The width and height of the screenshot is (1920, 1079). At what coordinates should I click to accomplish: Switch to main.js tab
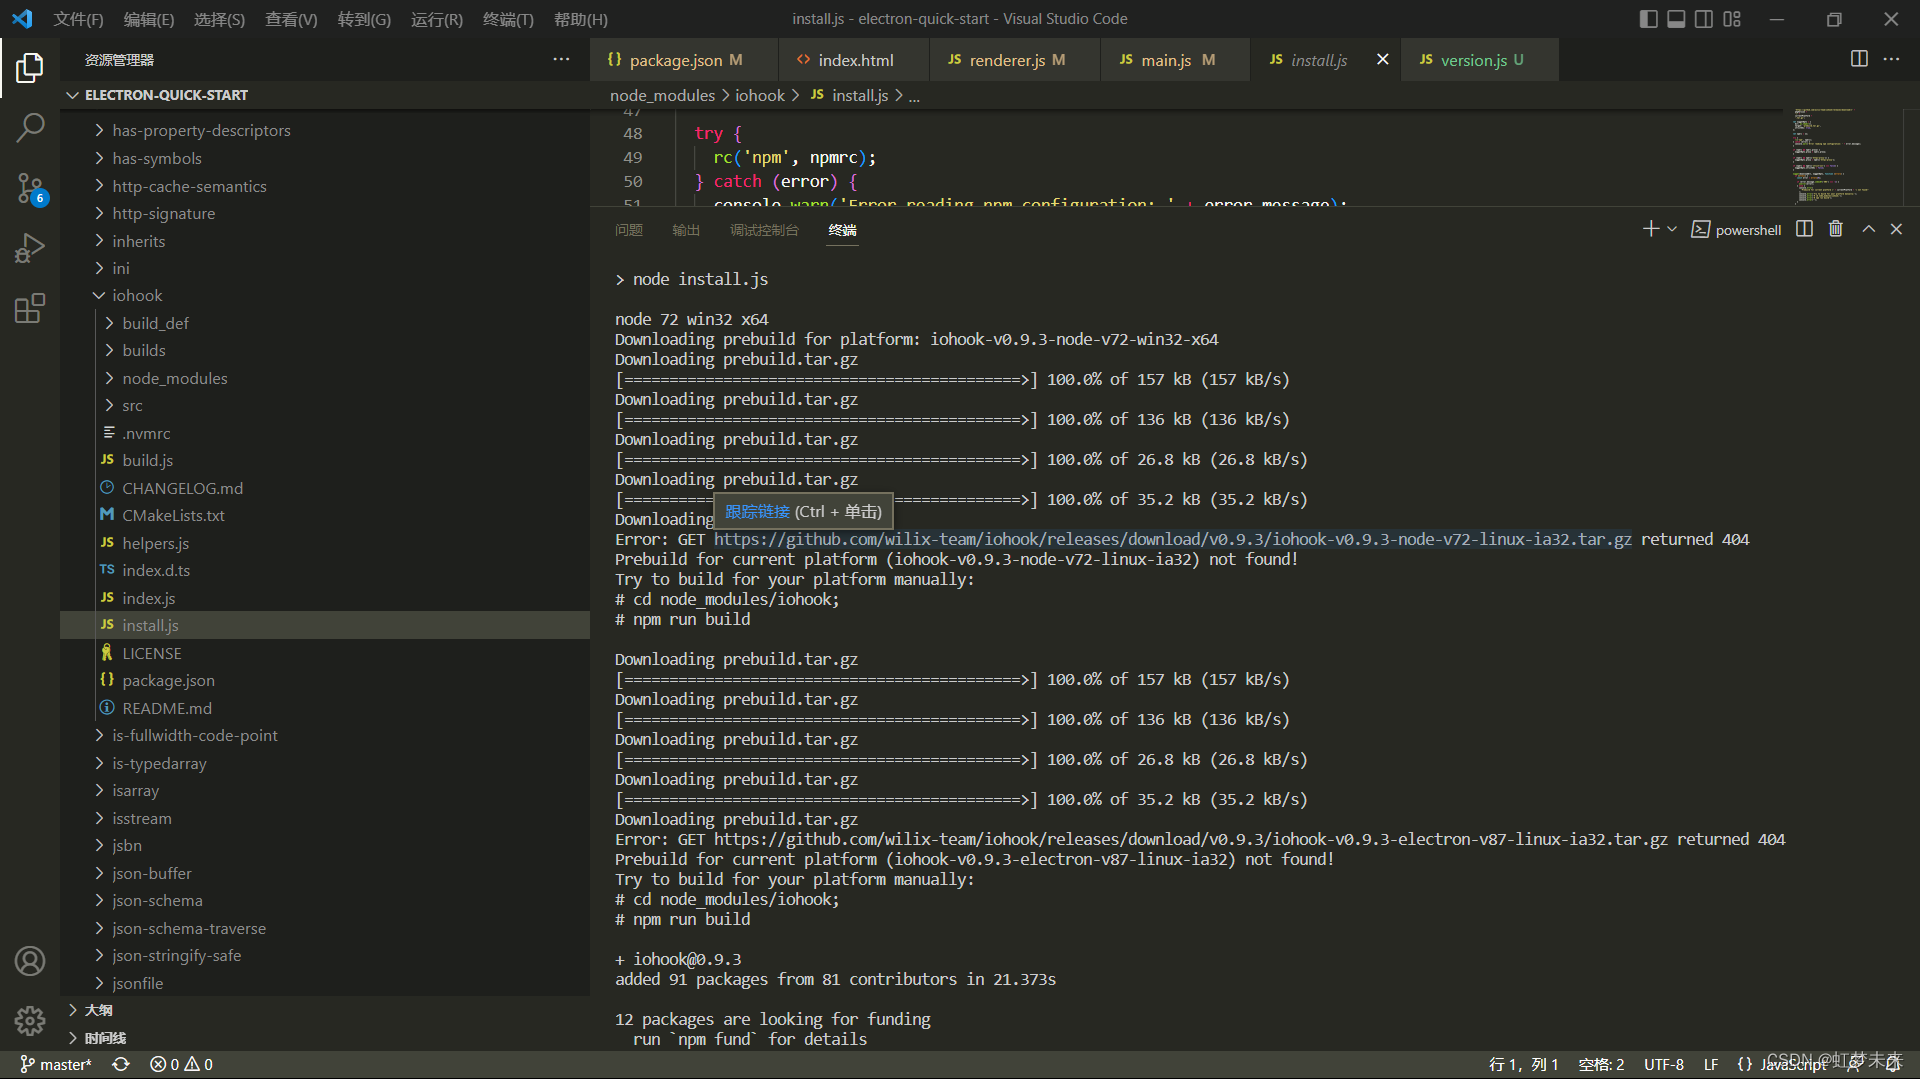click(x=1176, y=60)
